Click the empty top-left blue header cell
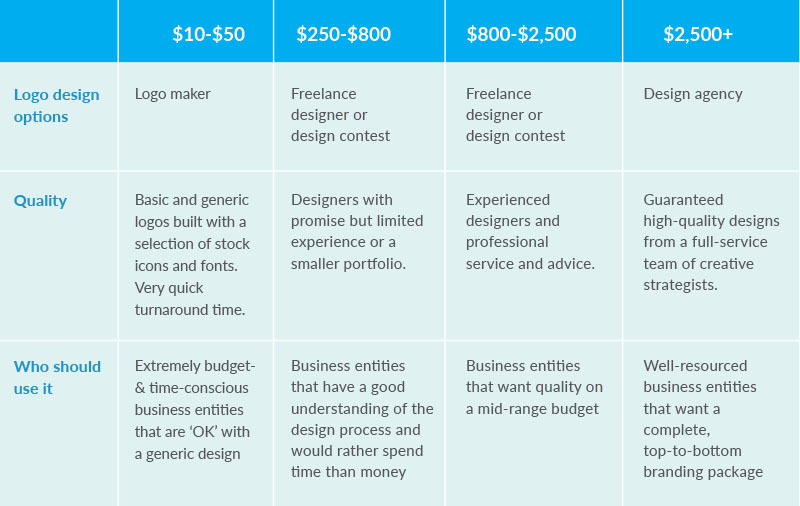The height and width of the screenshot is (506, 800). click(x=59, y=31)
